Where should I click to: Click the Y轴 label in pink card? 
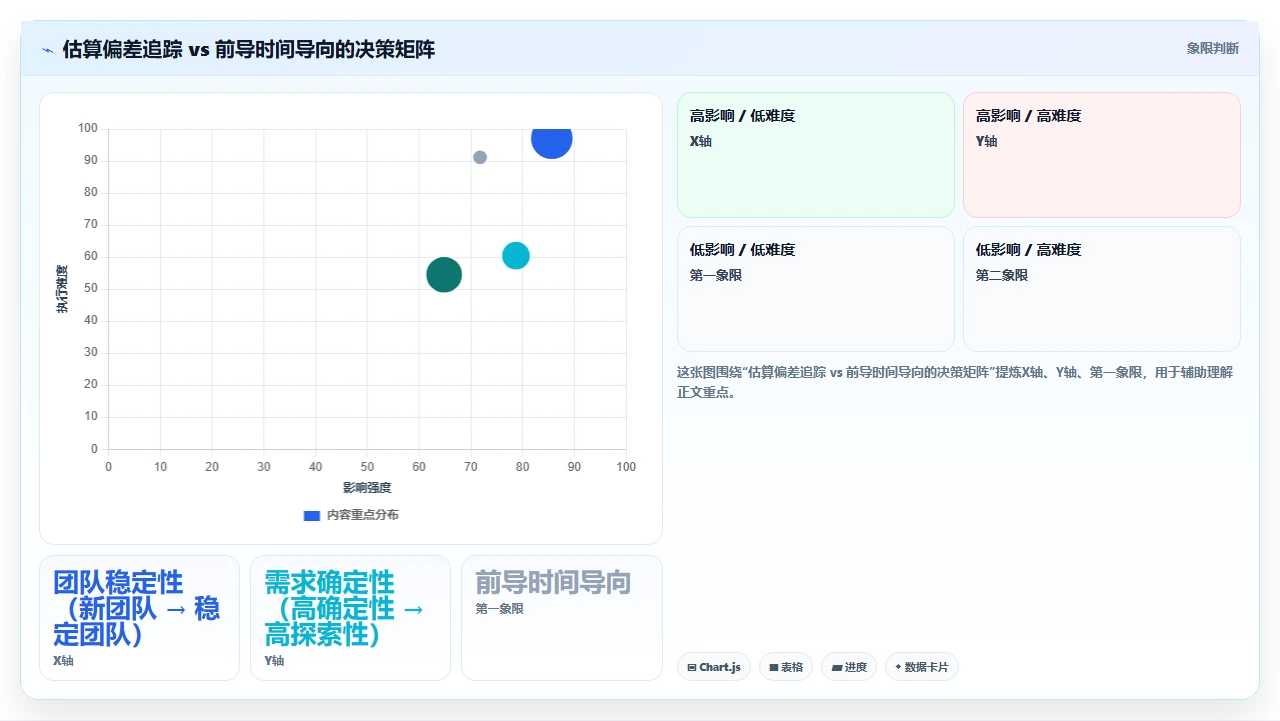click(x=987, y=141)
